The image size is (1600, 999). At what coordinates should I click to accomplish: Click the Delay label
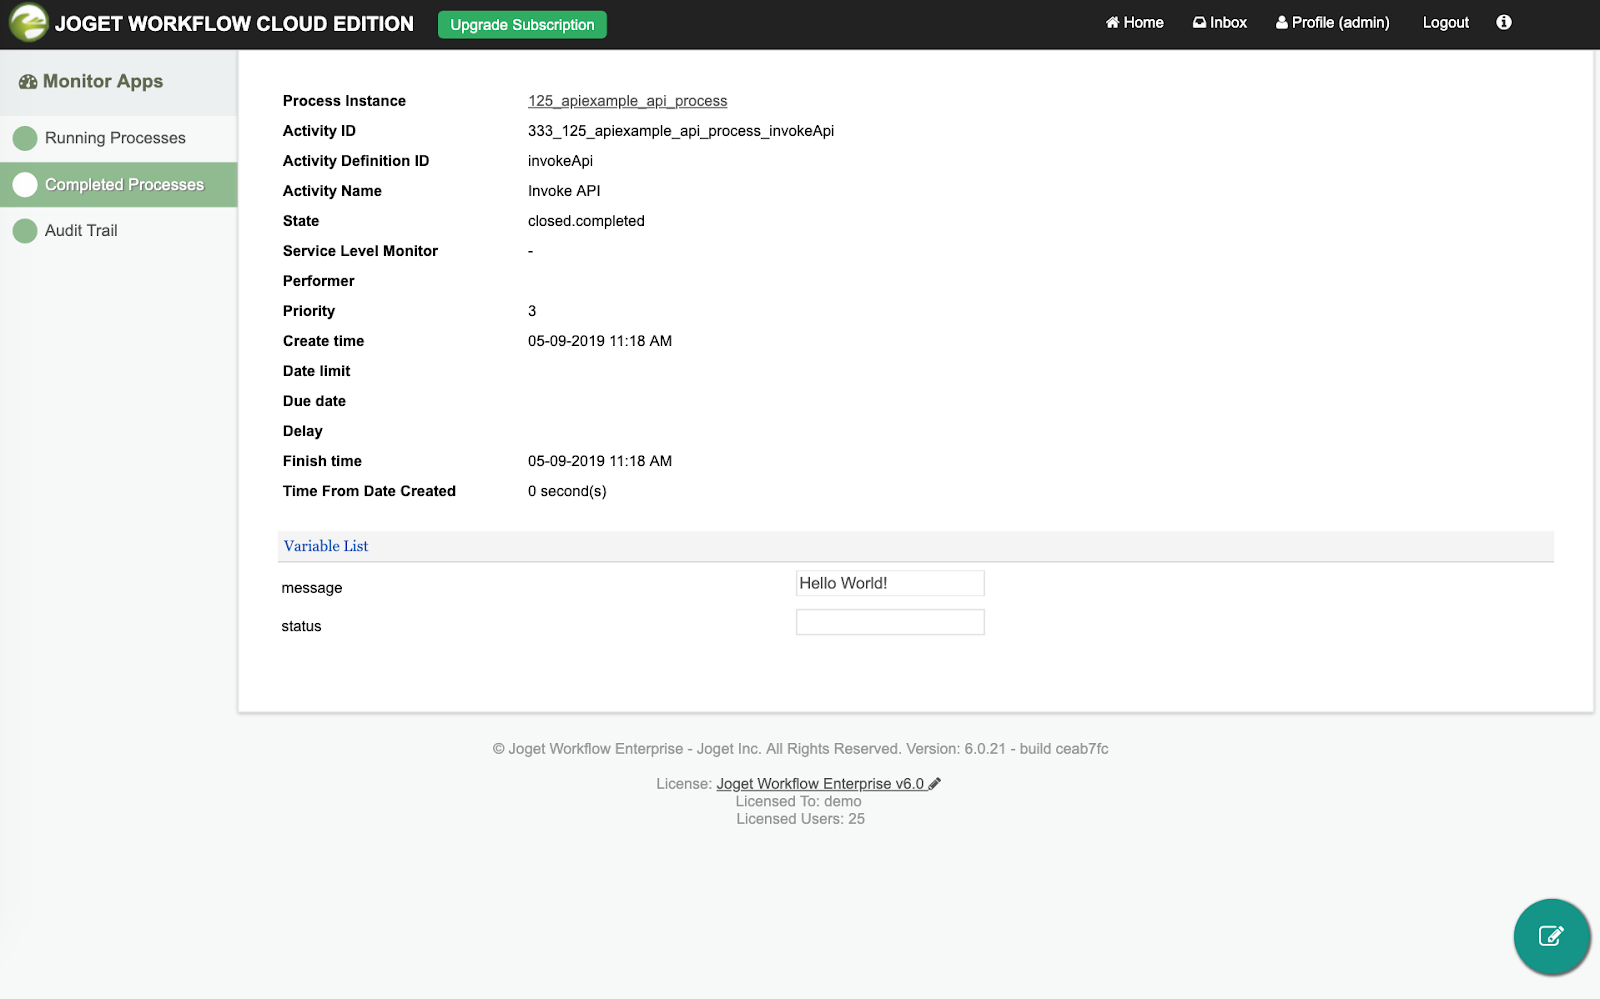click(x=302, y=431)
